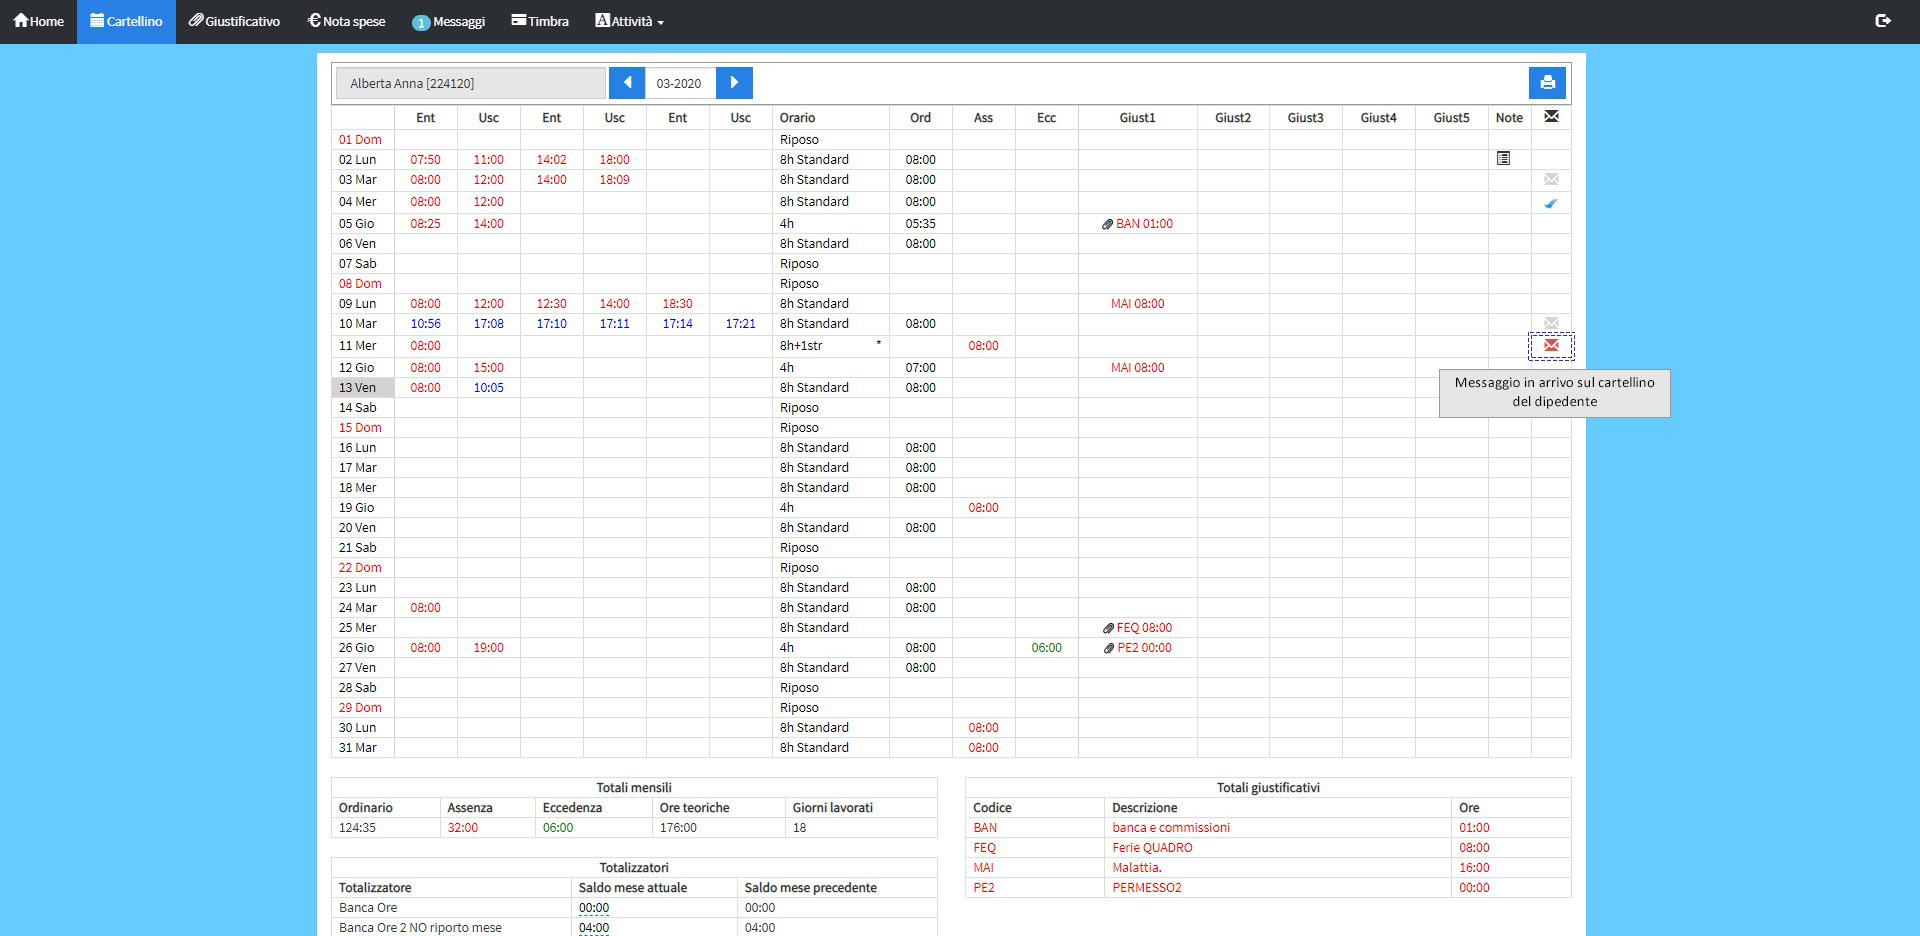Click Ordinario total 124:35
This screenshot has height=936, width=1920.
coord(357,828)
